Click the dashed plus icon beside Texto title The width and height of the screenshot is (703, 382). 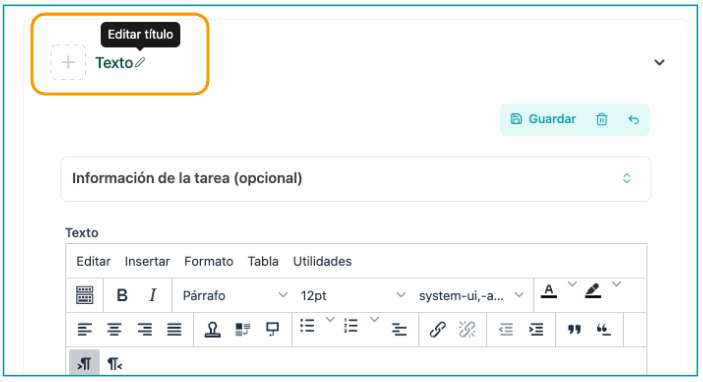point(68,62)
